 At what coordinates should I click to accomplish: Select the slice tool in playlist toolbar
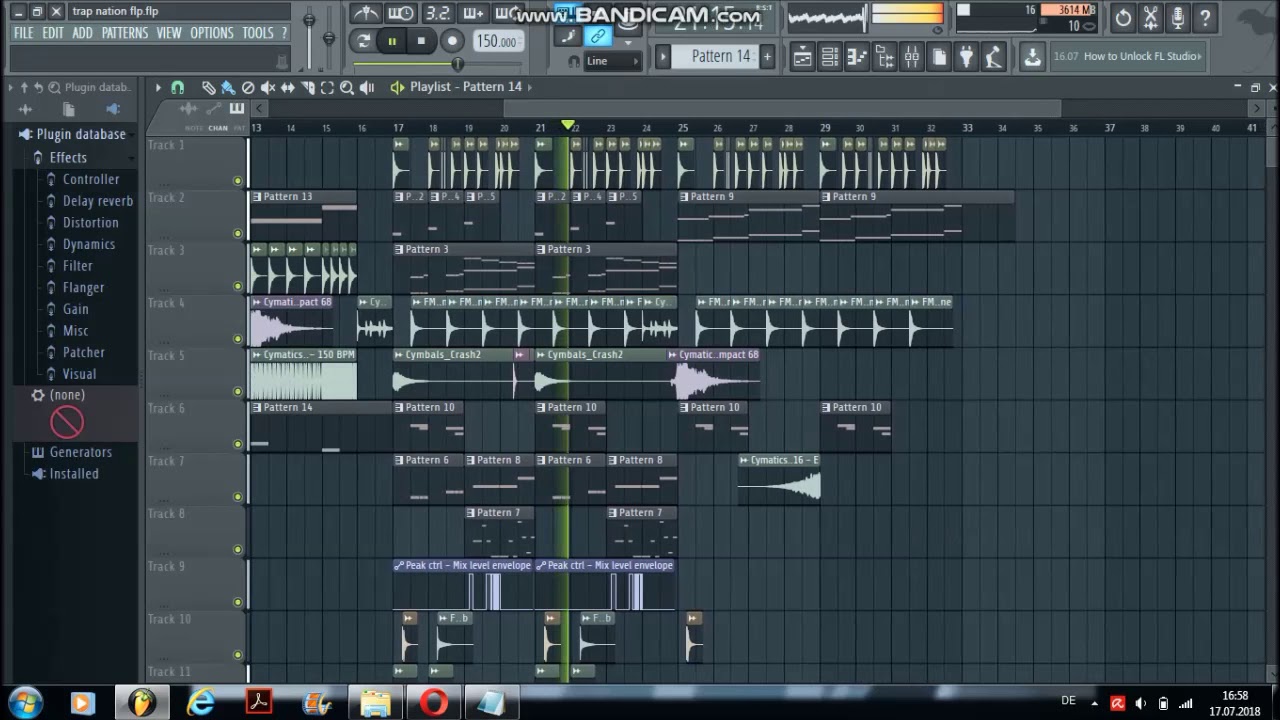point(308,87)
